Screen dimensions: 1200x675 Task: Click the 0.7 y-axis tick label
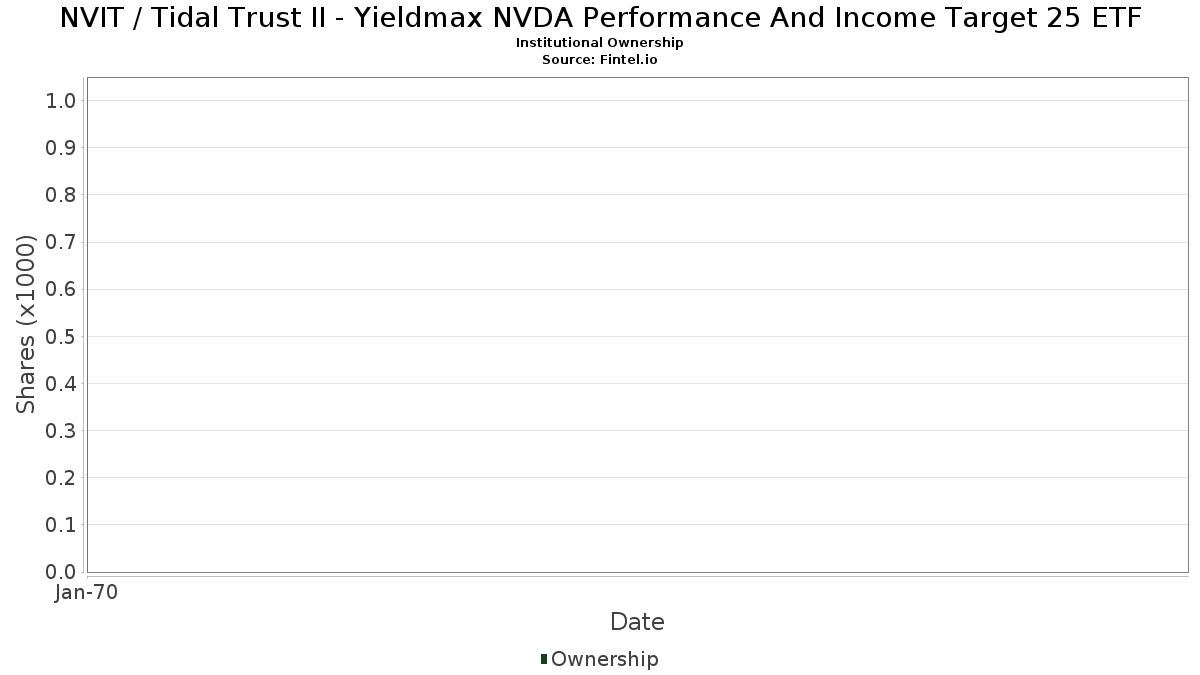point(61,242)
